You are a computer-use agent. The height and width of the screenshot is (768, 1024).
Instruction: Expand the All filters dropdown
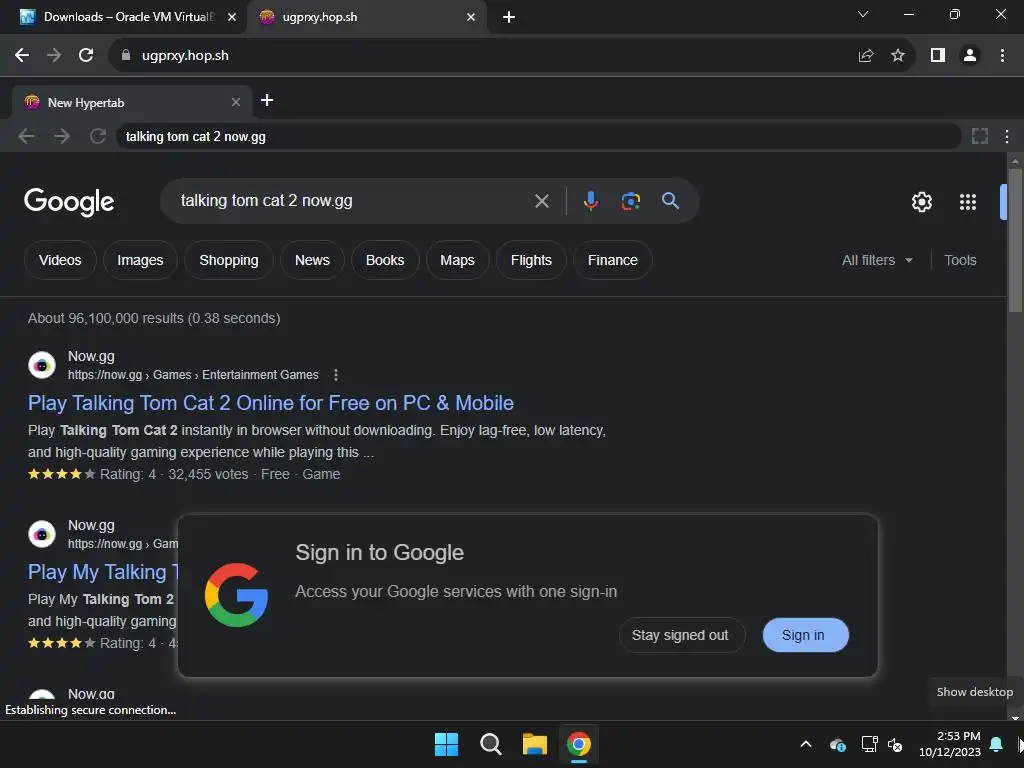(877, 260)
